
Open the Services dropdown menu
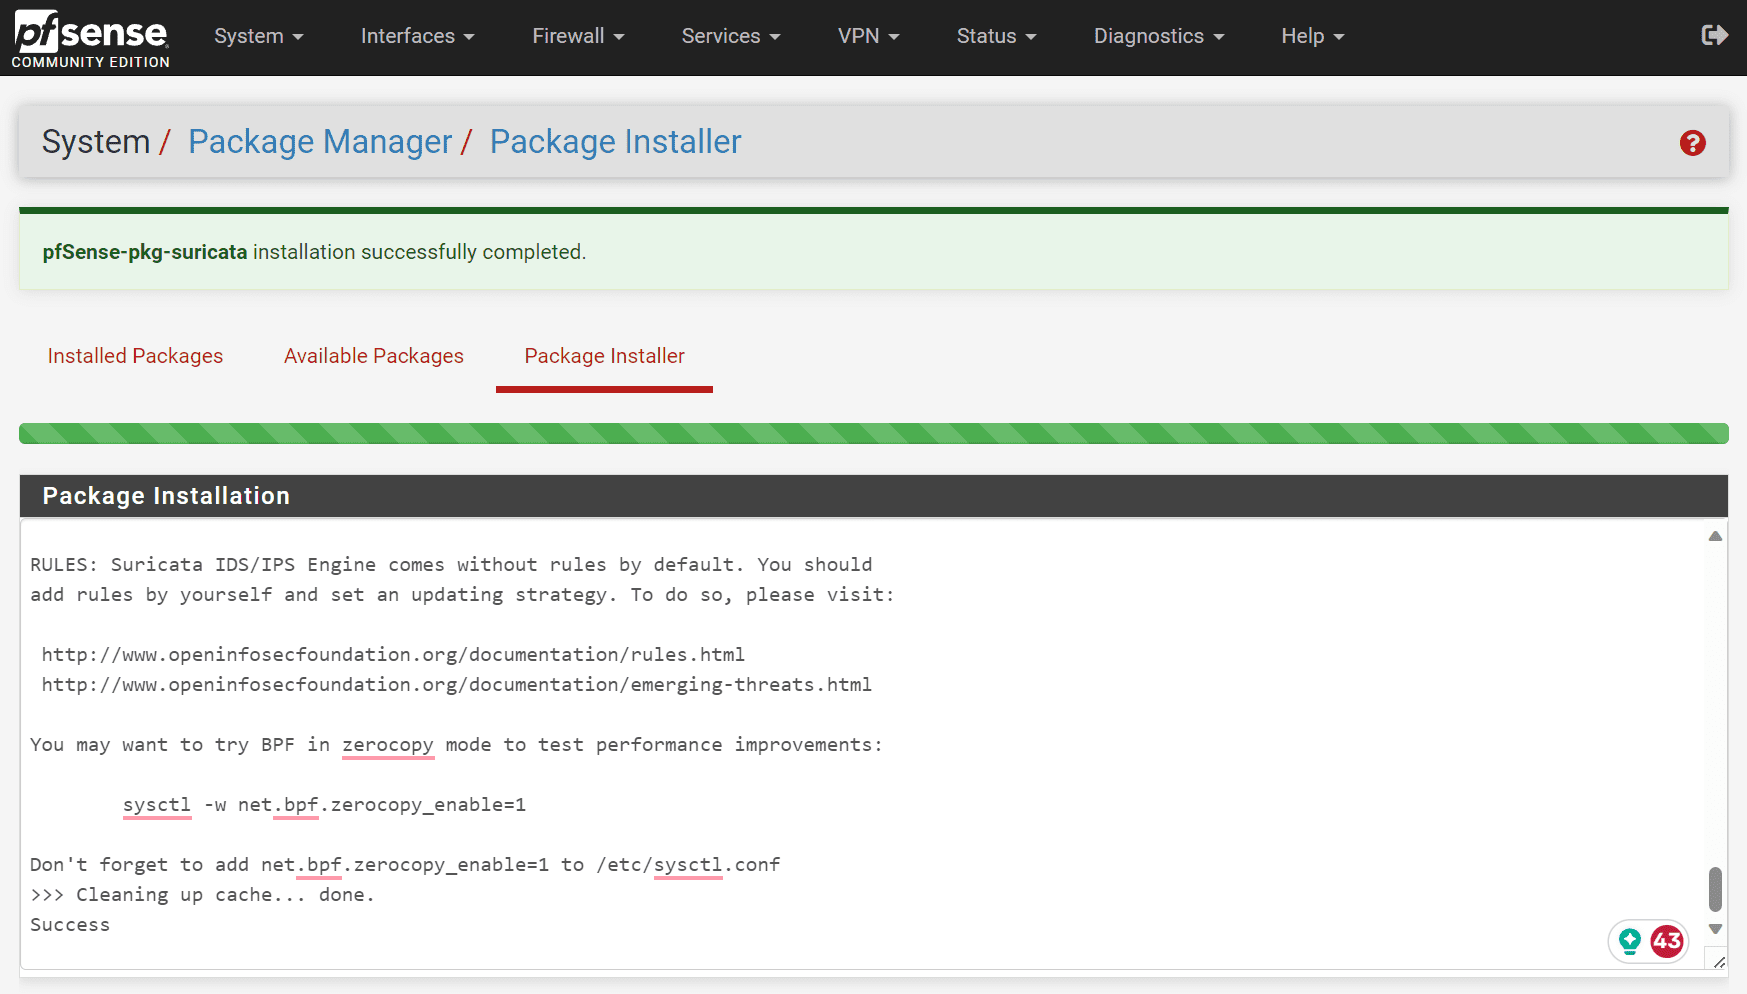click(730, 36)
